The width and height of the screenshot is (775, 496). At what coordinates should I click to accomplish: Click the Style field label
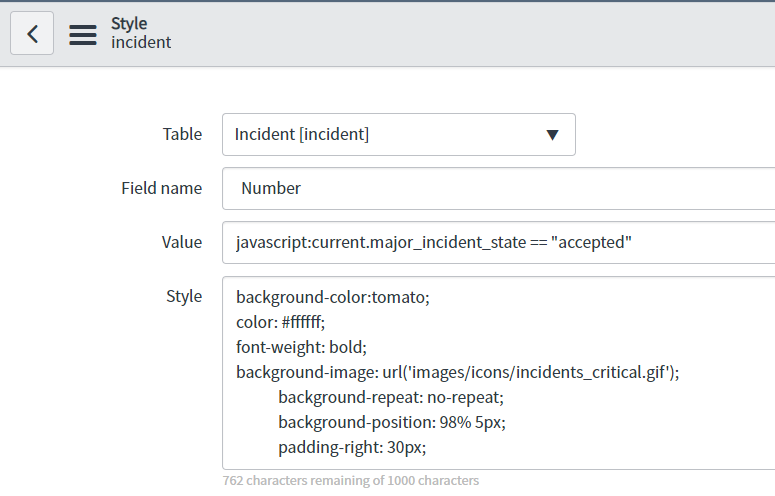pyautogui.click(x=184, y=296)
